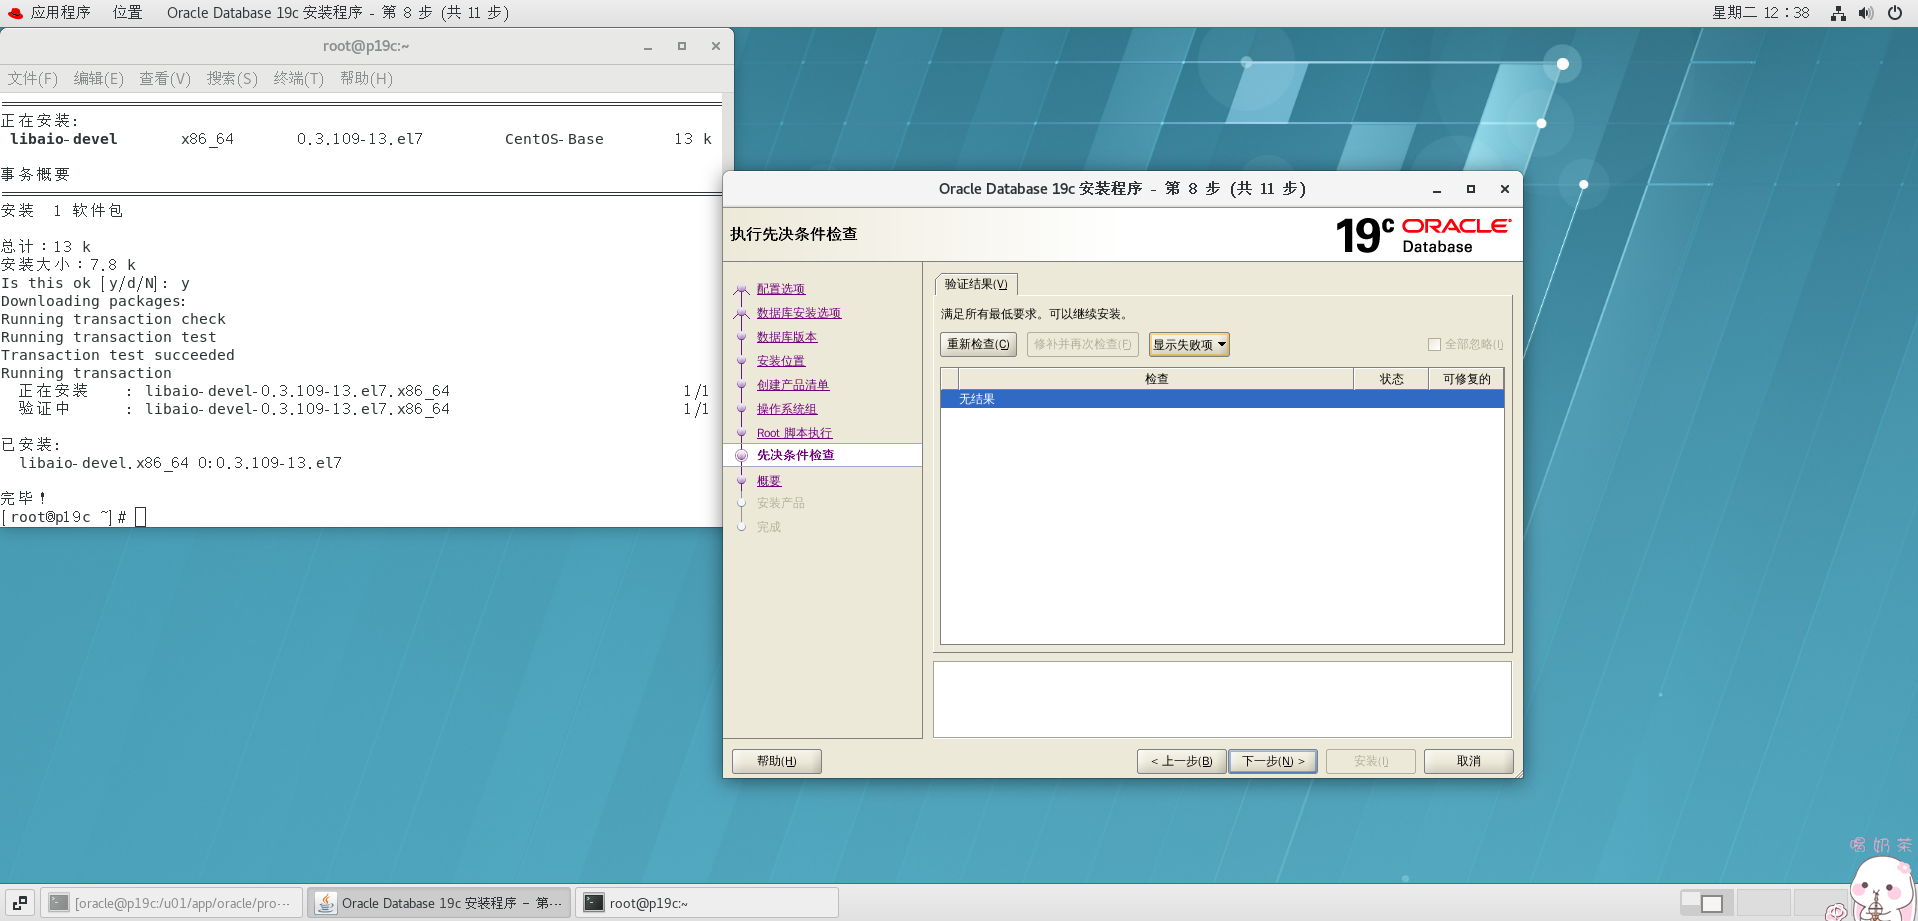Click the 状态 column header
Screen dimensions: 1918x921
(x=1391, y=379)
